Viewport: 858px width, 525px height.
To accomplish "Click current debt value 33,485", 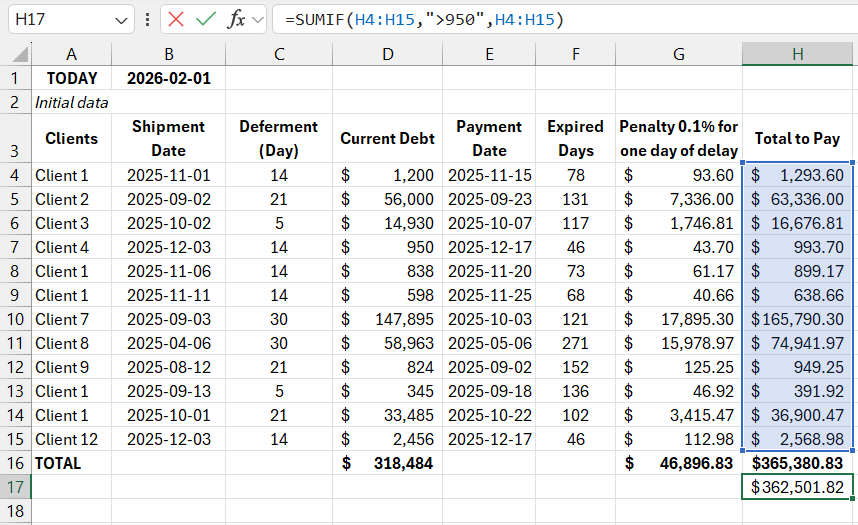I will (387, 416).
